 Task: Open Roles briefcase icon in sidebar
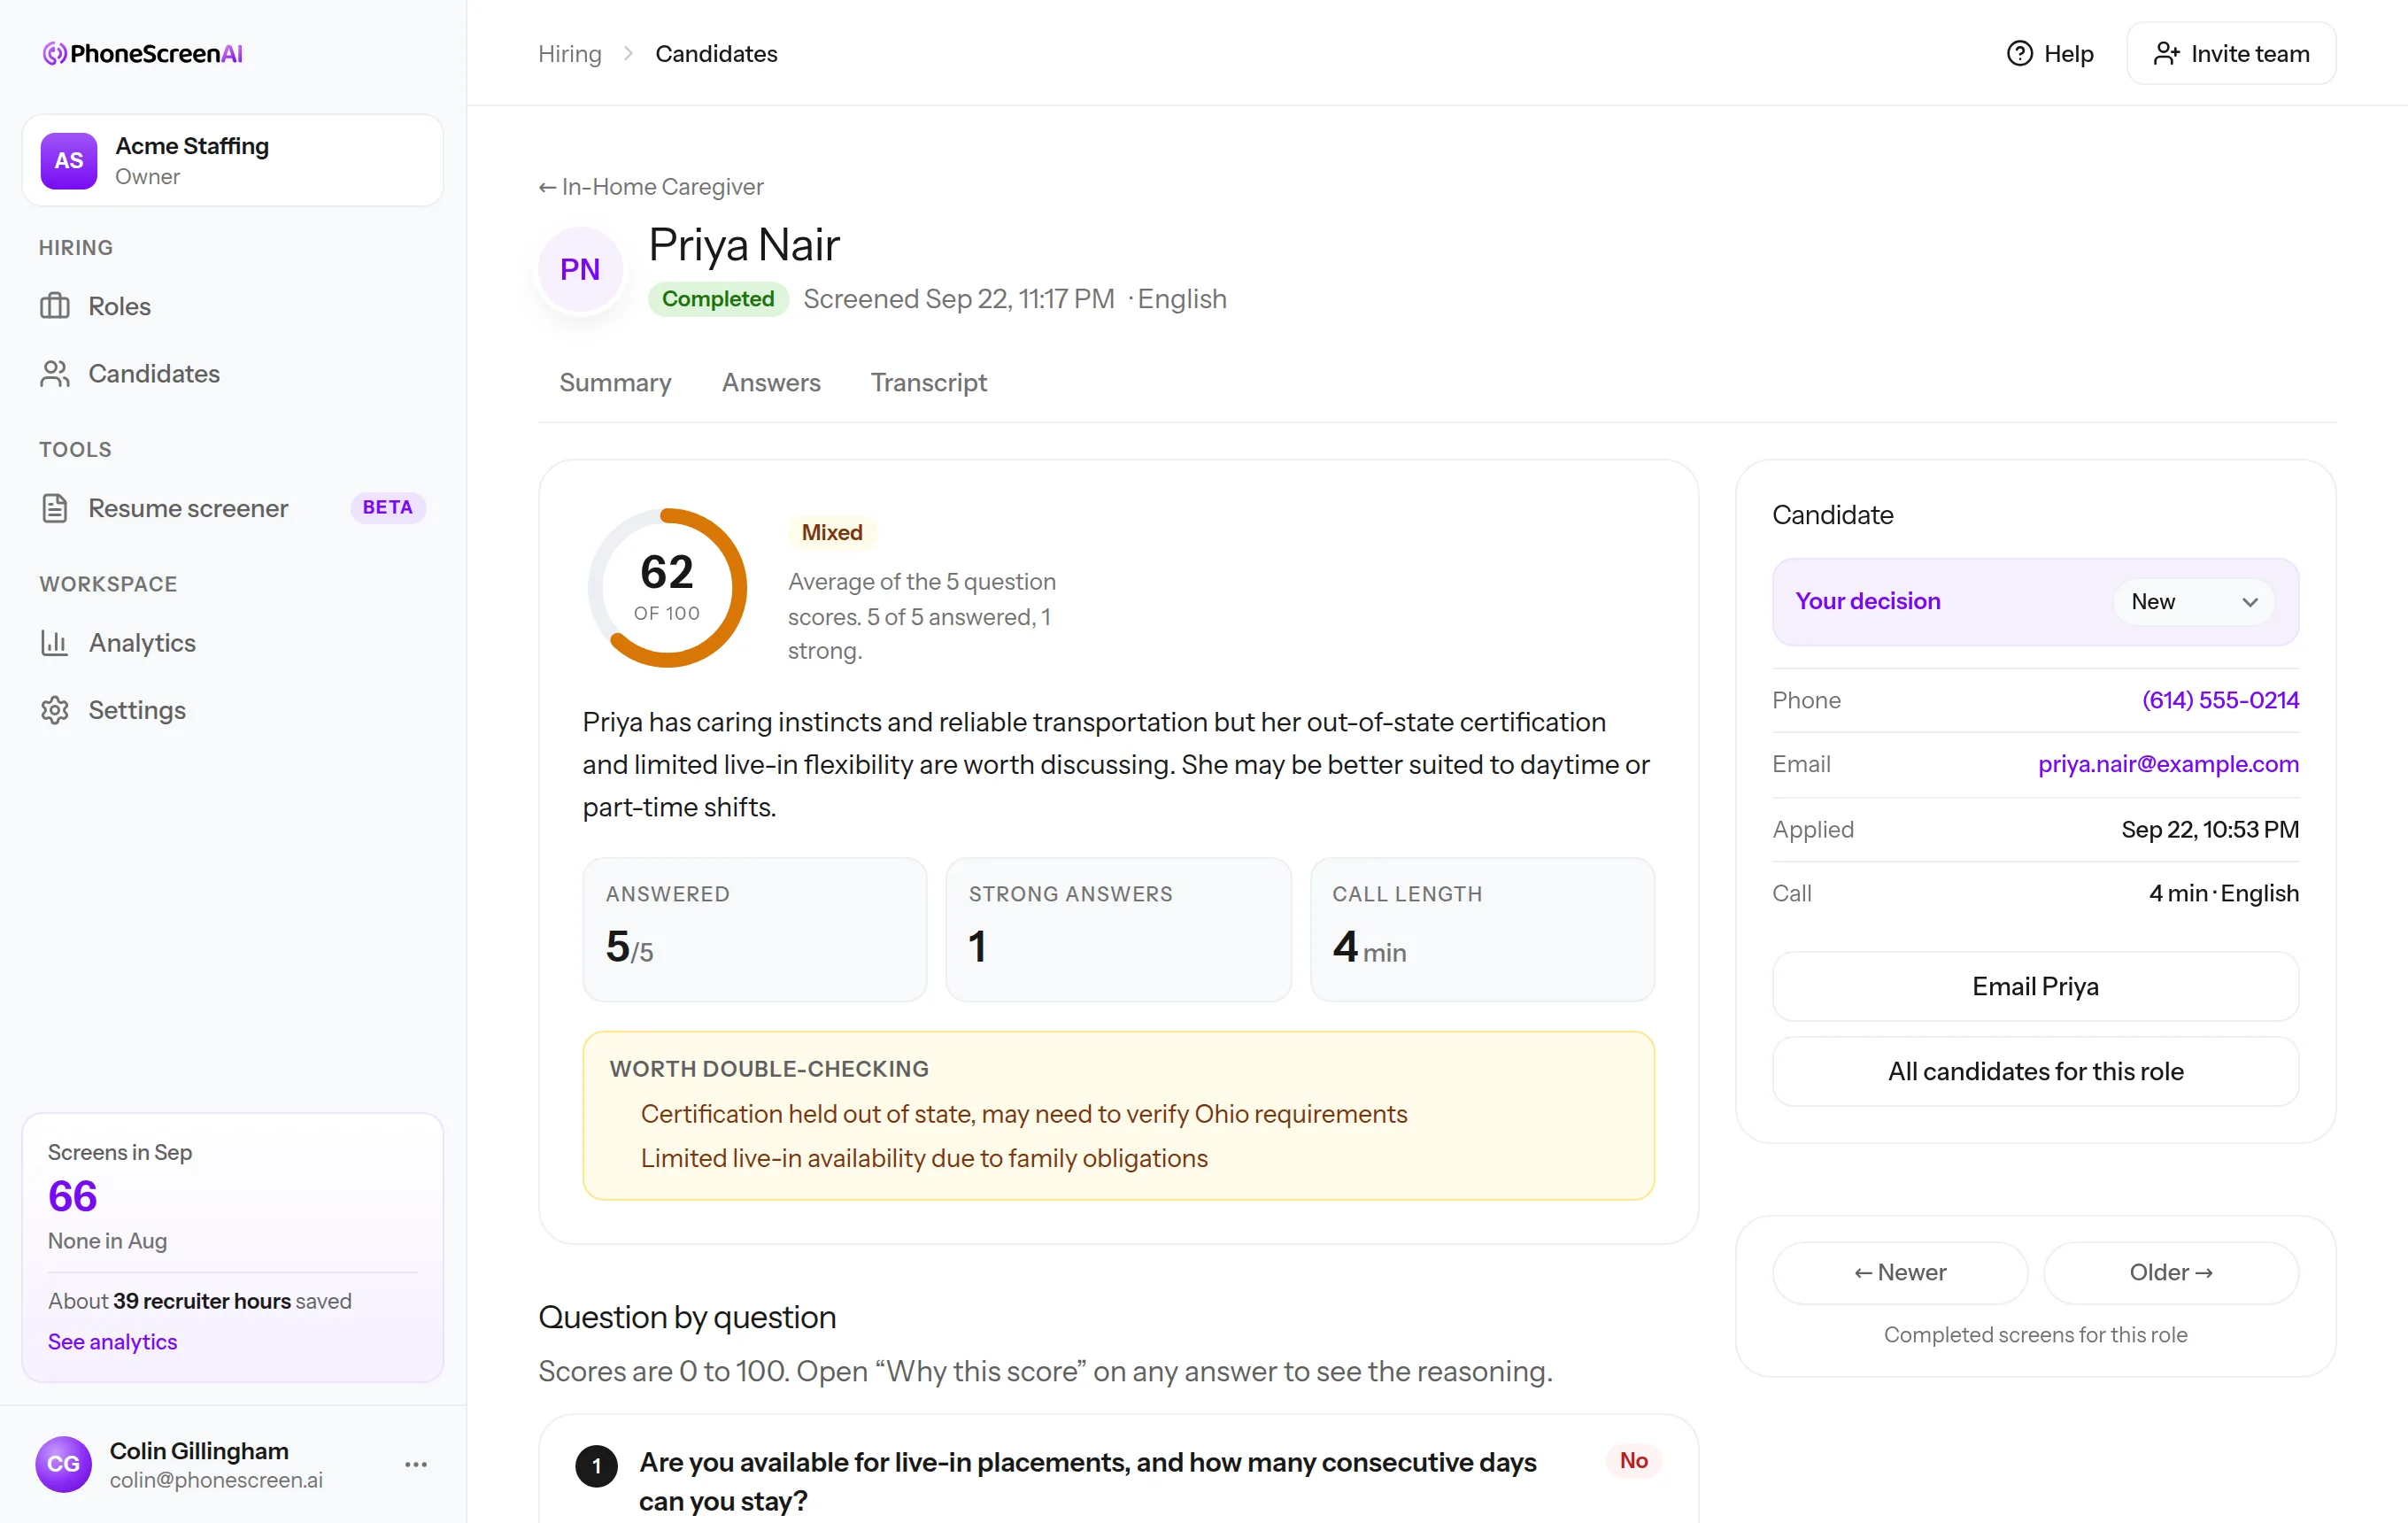pos(55,306)
